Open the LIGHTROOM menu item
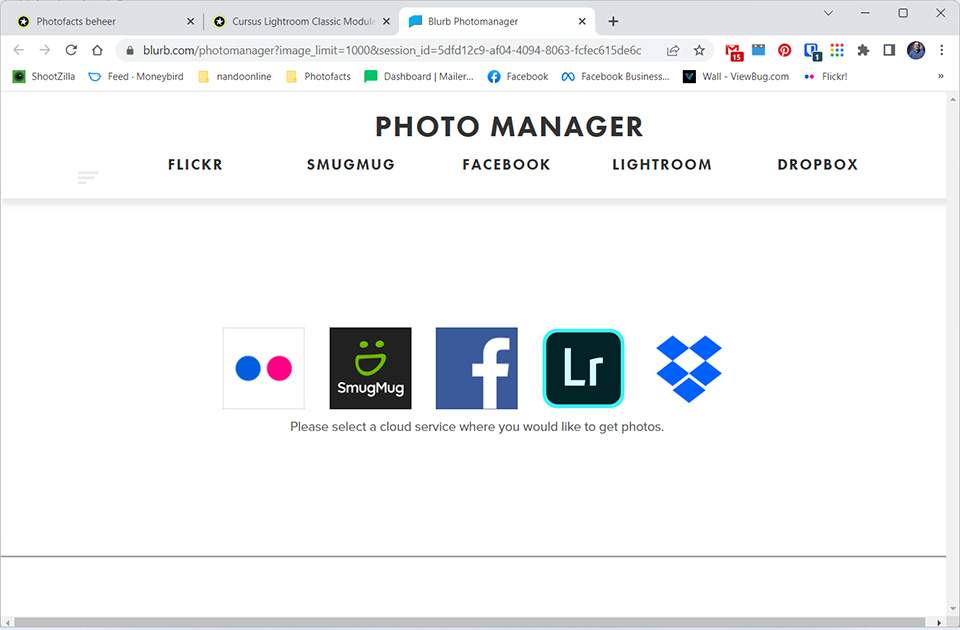Image resolution: width=960 pixels, height=630 pixels. click(662, 165)
